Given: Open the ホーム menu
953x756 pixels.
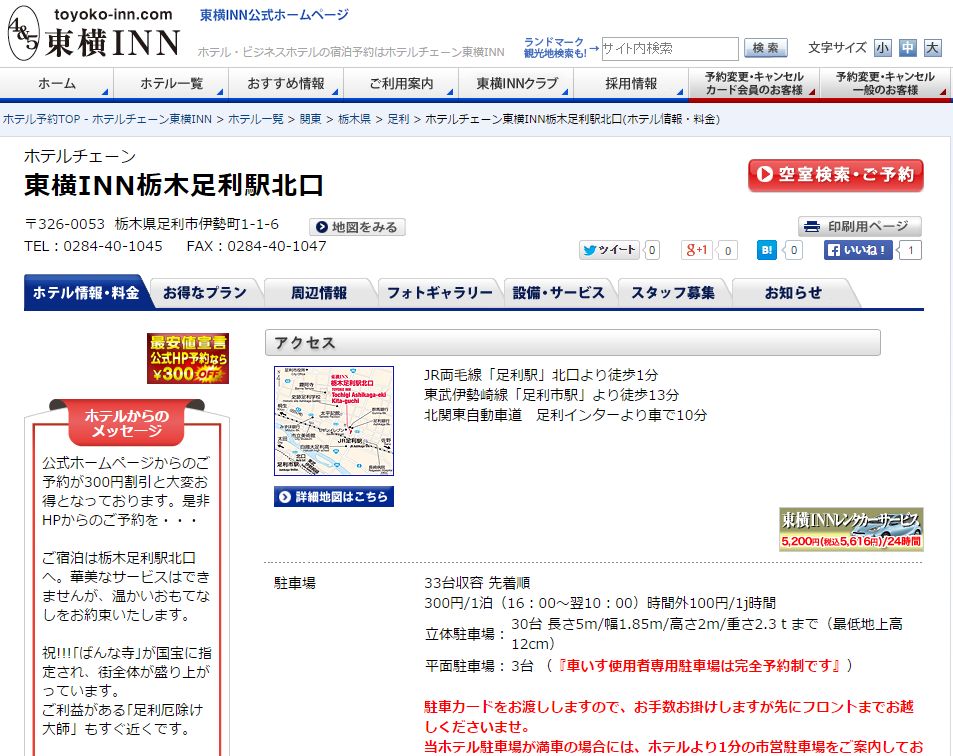Looking at the screenshot, I should tap(57, 83).
